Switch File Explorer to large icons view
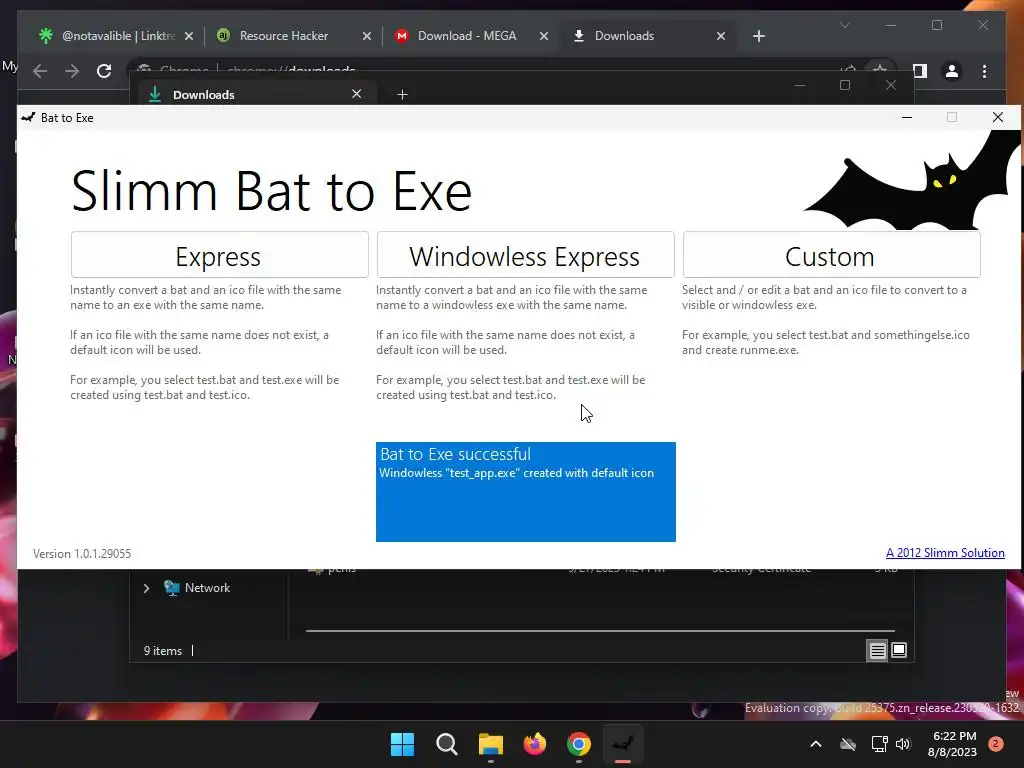 tap(899, 650)
